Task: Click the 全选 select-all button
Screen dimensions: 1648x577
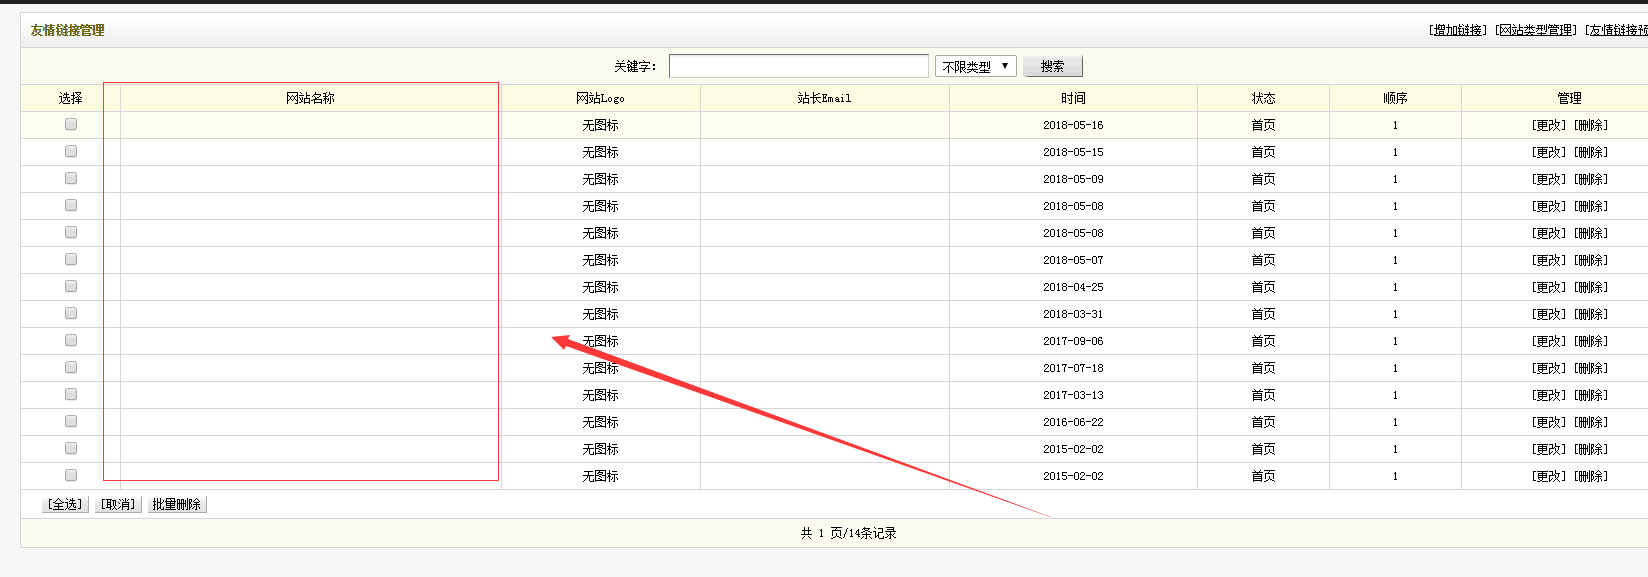Action: [x=65, y=505]
